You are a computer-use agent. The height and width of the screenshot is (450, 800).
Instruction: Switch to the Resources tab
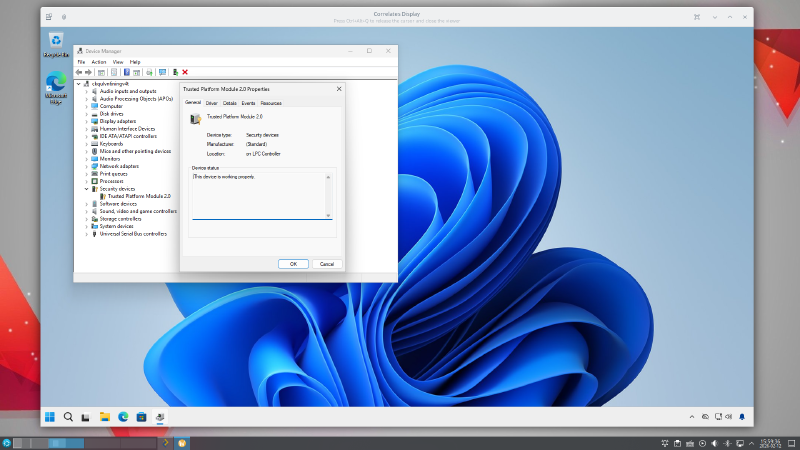pyautogui.click(x=271, y=103)
